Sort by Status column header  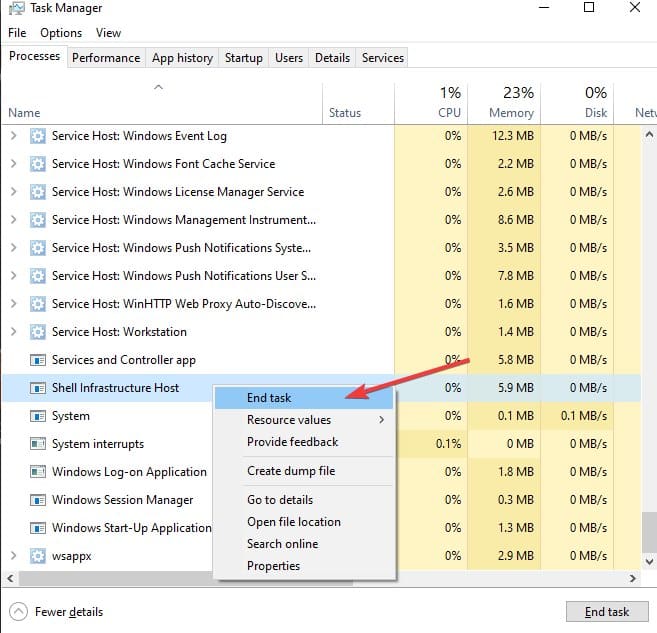[358, 103]
